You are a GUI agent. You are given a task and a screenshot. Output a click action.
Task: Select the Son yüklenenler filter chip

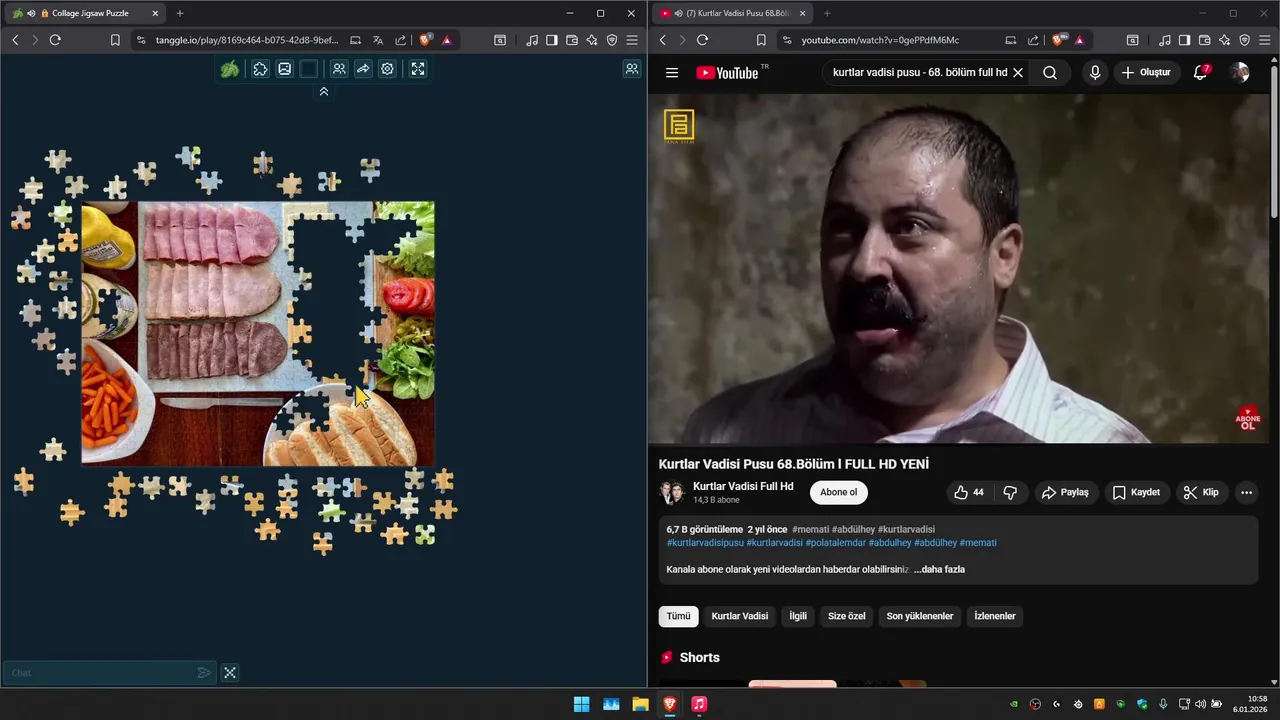[x=920, y=616]
